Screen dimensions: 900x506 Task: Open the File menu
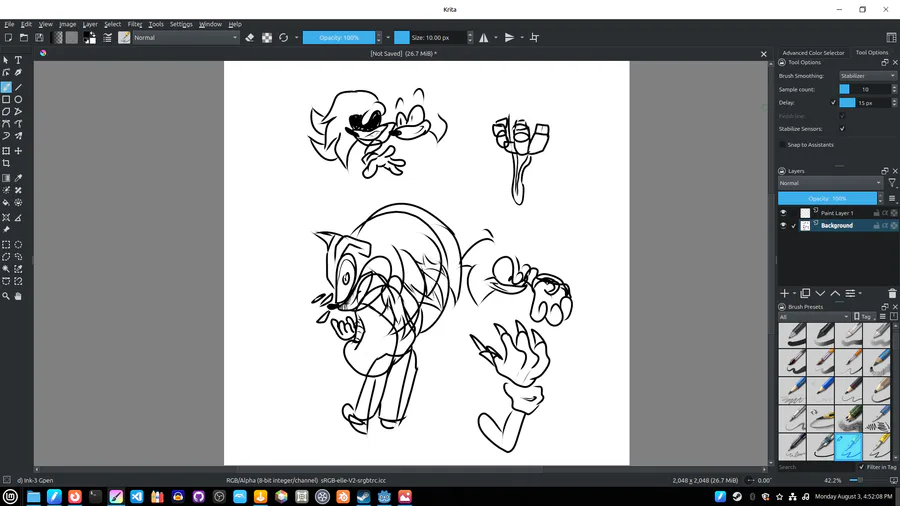coord(9,24)
